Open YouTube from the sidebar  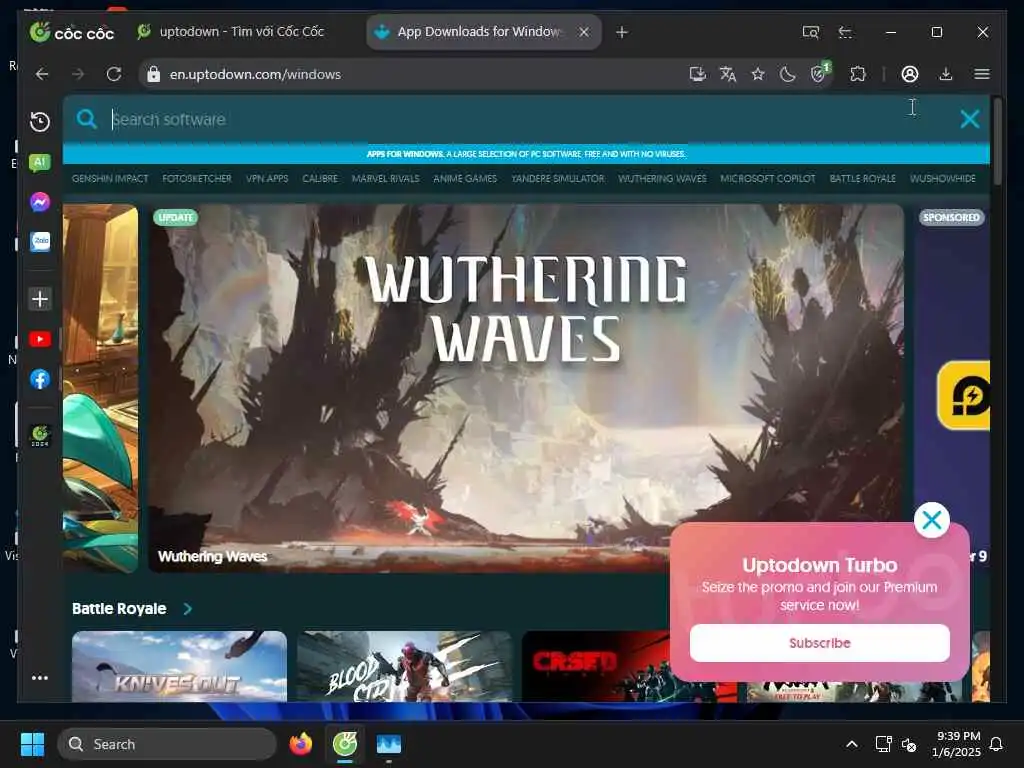(40, 340)
